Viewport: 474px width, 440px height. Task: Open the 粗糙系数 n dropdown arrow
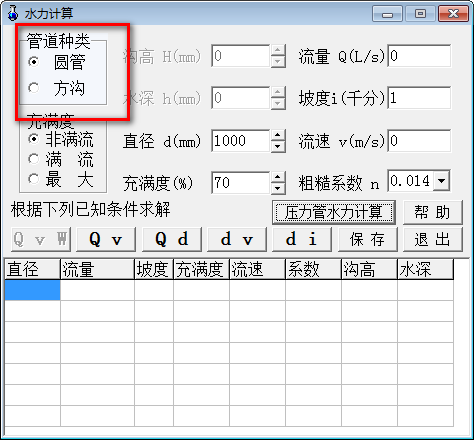point(442,181)
